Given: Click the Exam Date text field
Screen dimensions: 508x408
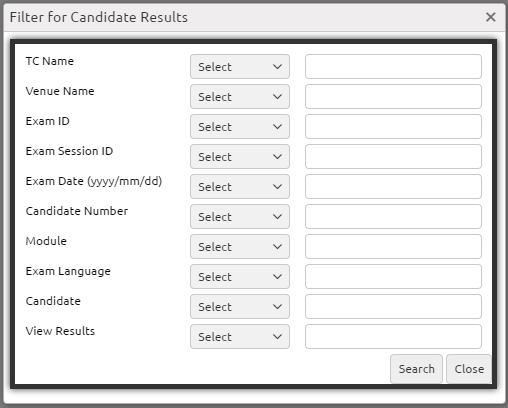Looking at the screenshot, I should point(393,187).
